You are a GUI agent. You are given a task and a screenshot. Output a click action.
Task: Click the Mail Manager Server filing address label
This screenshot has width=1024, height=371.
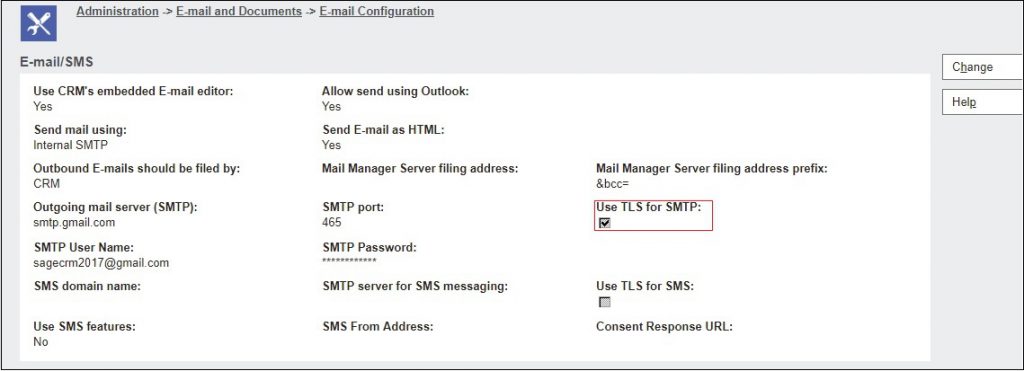420,169
